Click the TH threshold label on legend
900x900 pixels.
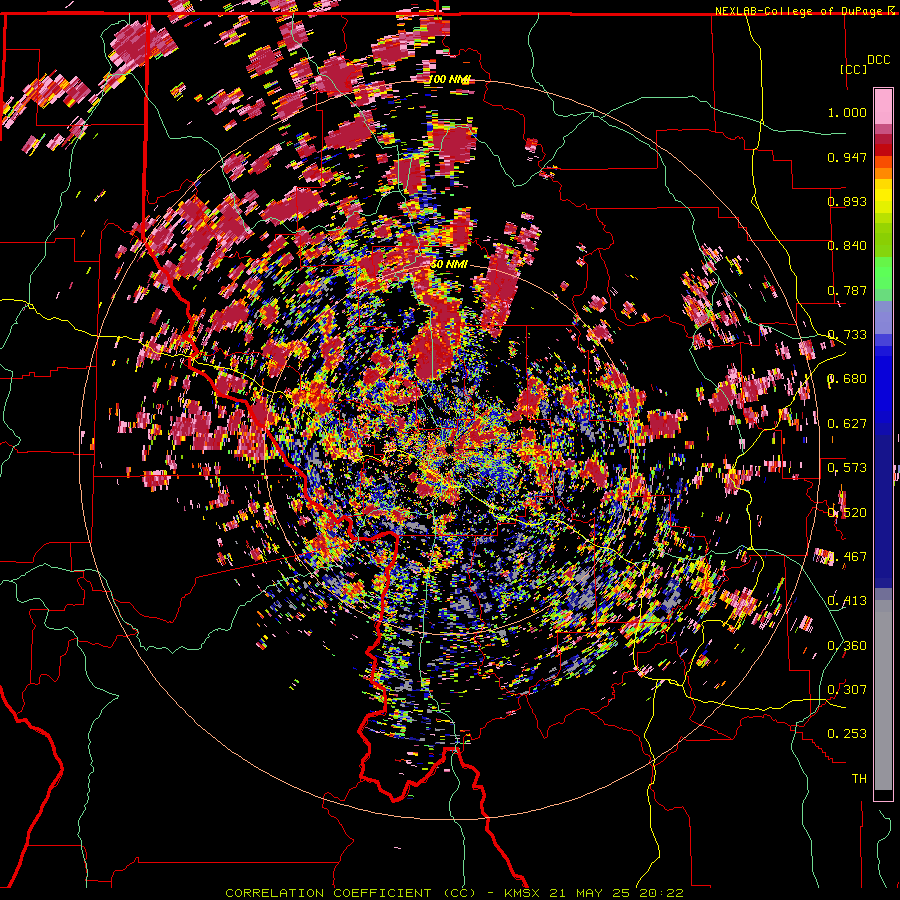pyautogui.click(x=859, y=779)
